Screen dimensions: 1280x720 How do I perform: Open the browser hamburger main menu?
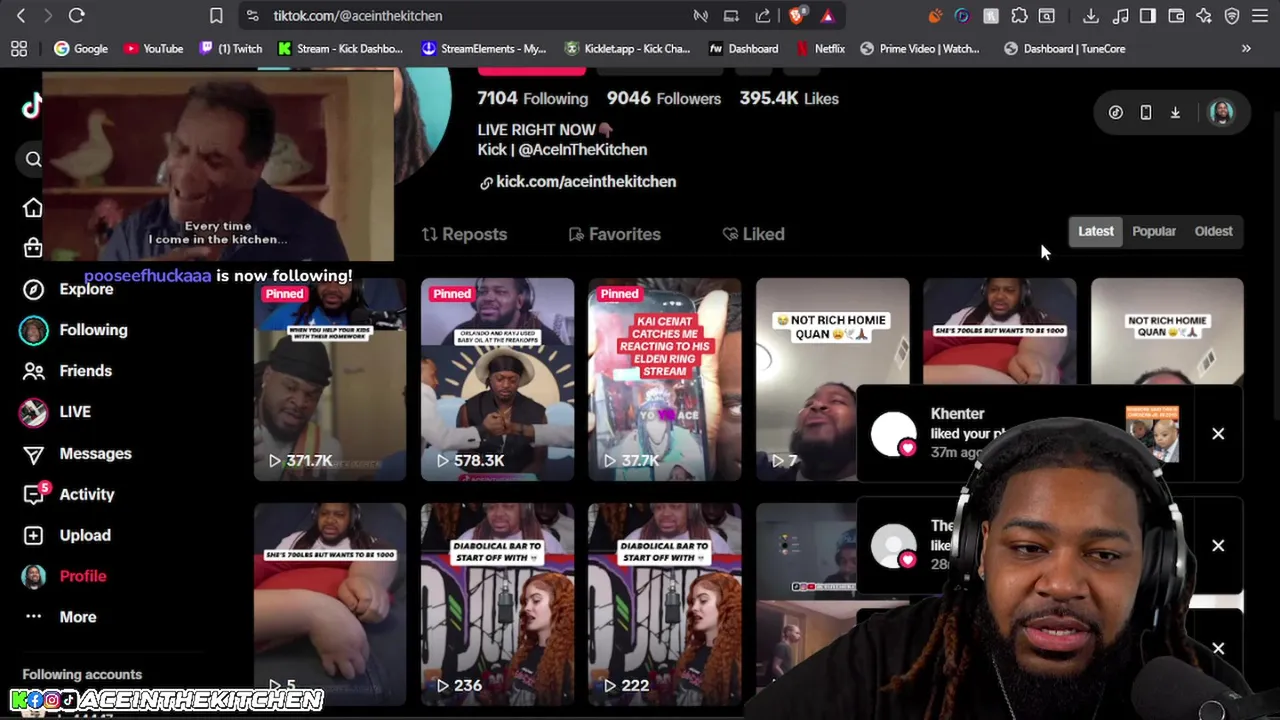pyautogui.click(x=1260, y=16)
